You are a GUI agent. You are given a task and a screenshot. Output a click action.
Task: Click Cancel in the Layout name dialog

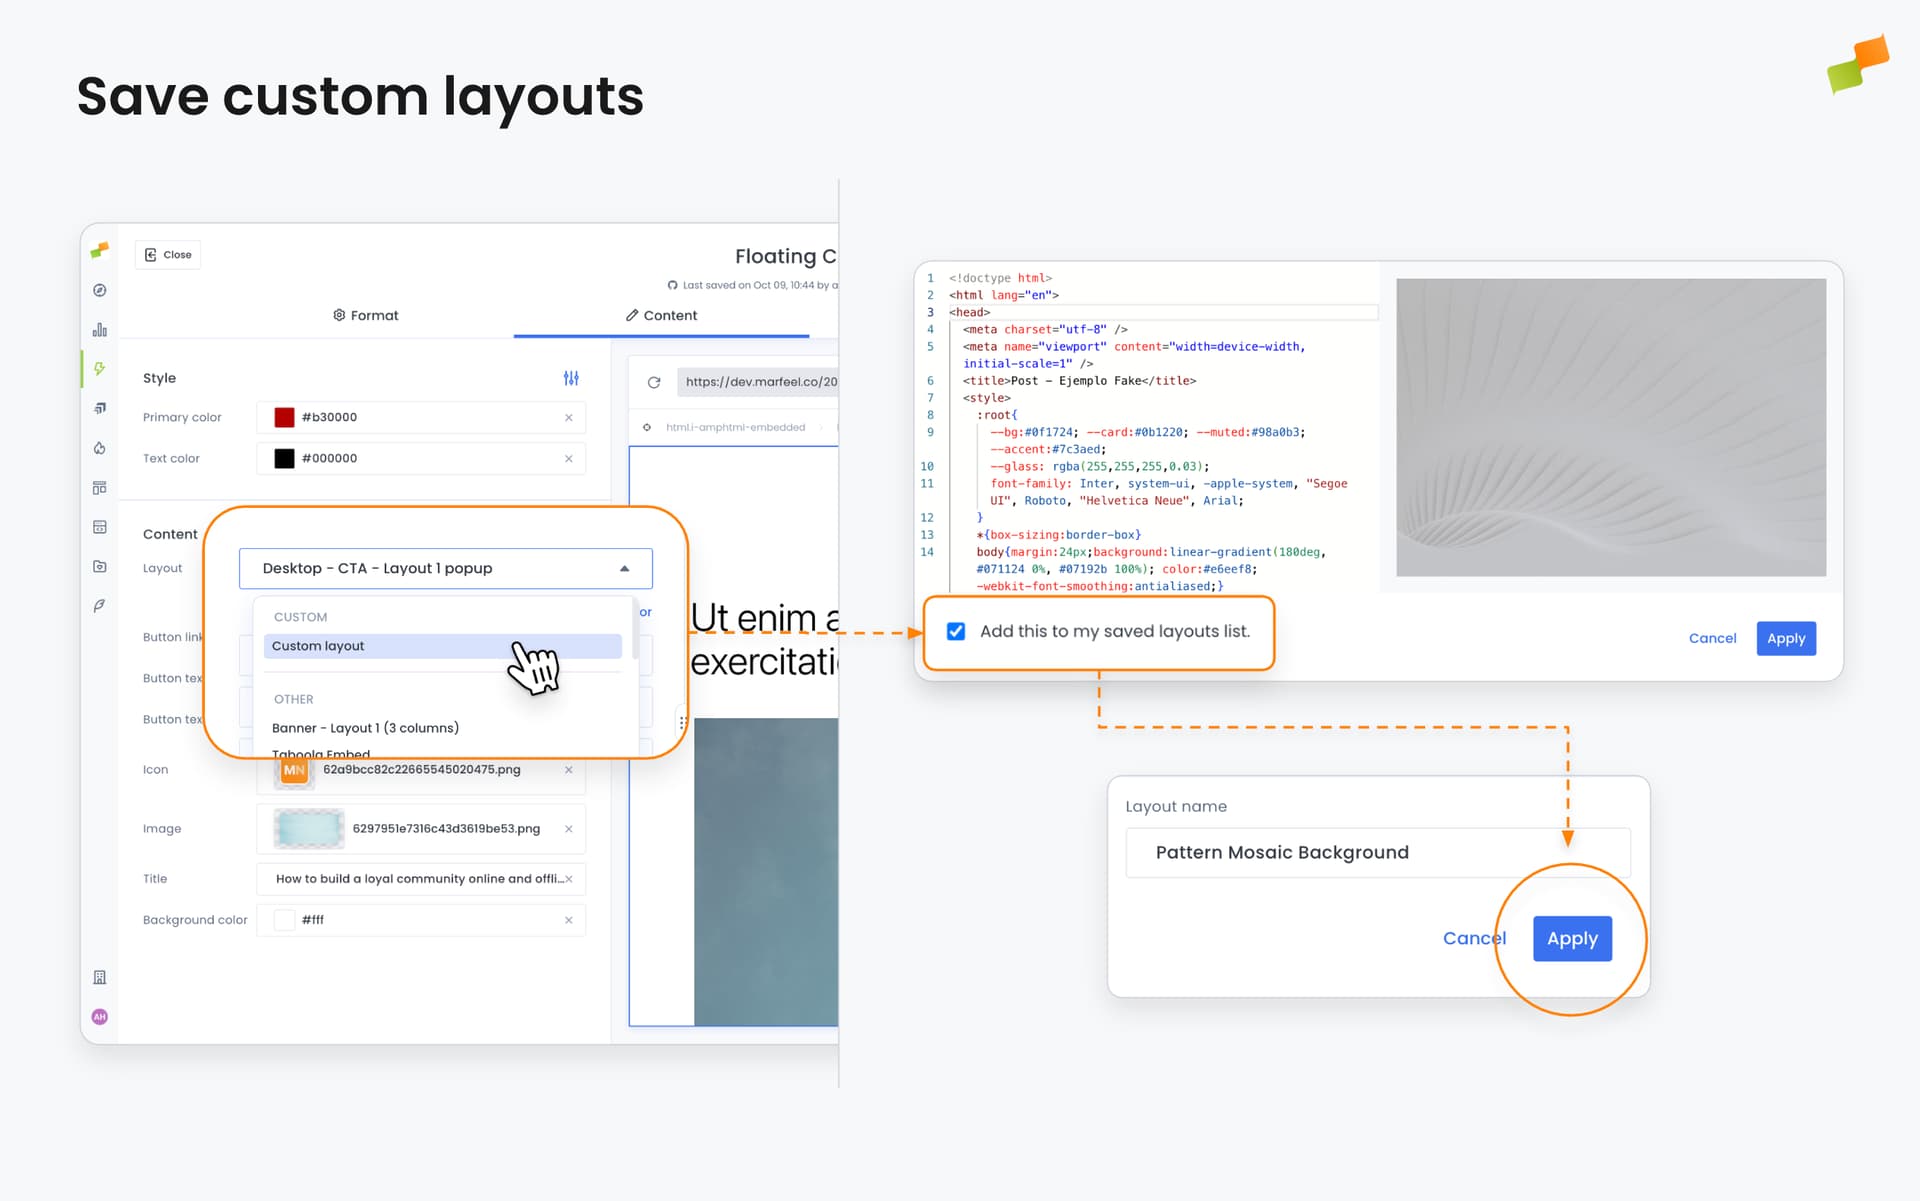pyautogui.click(x=1473, y=938)
